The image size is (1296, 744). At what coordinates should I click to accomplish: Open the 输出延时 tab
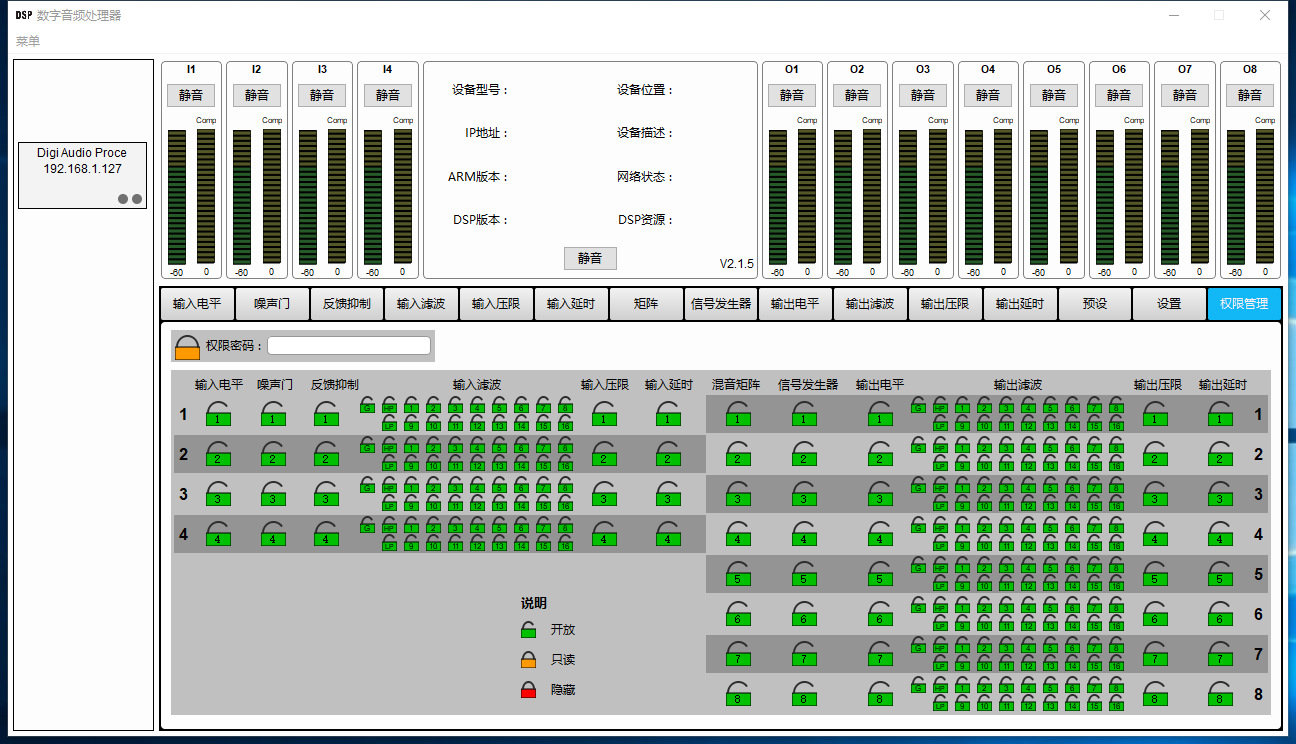pyautogui.click(x=1020, y=304)
